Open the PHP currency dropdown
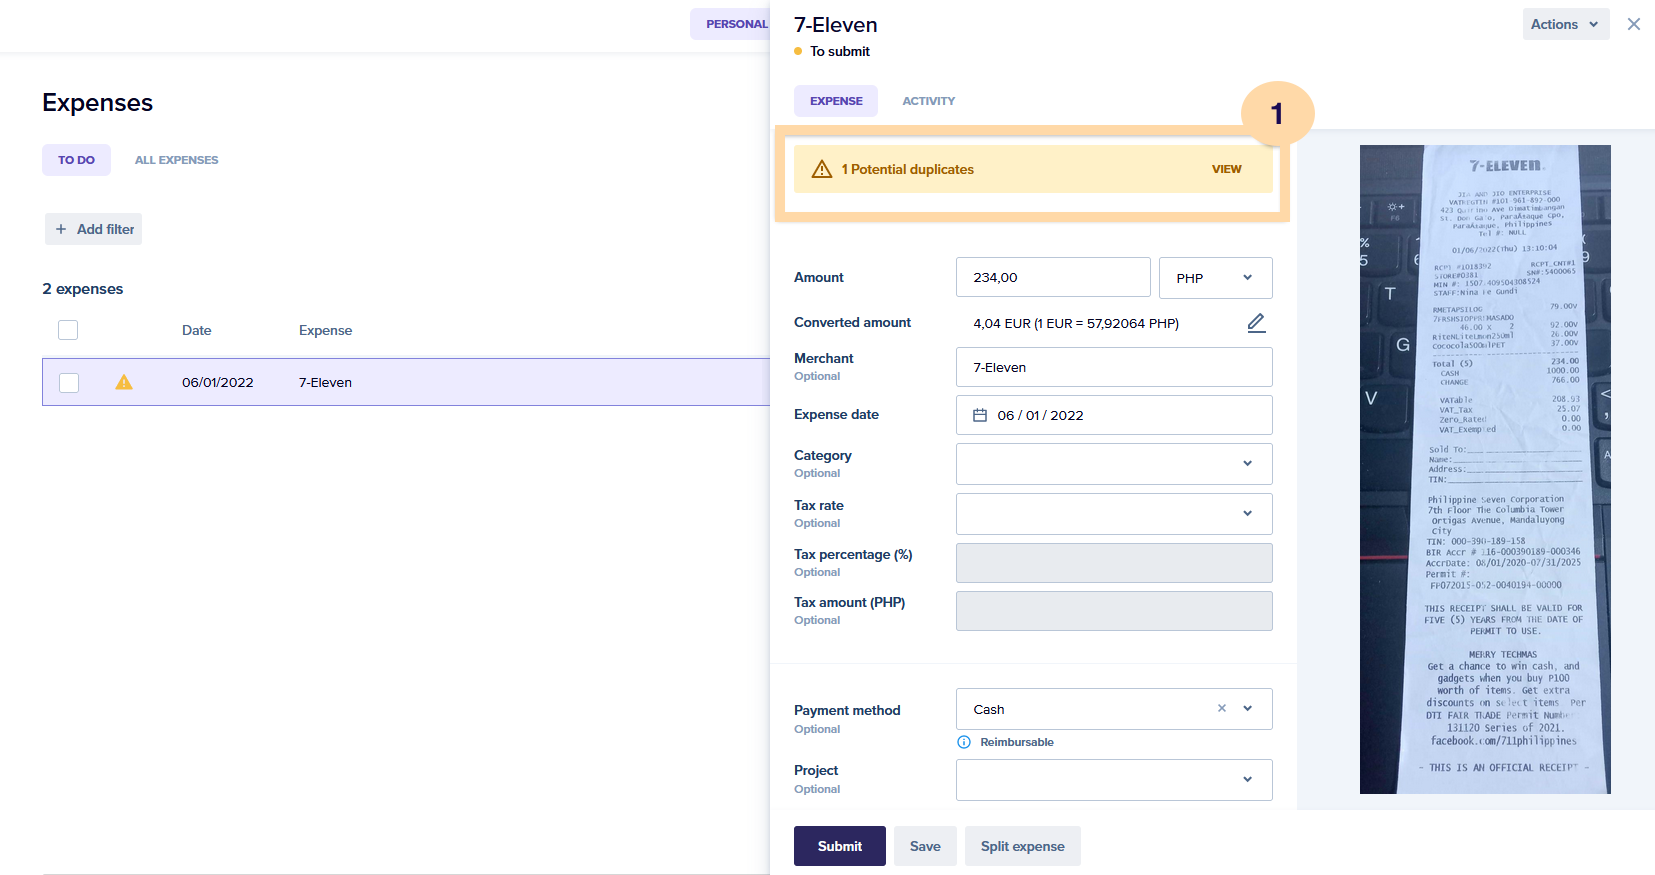Image resolution: width=1655 pixels, height=875 pixels. point(1215,278)
